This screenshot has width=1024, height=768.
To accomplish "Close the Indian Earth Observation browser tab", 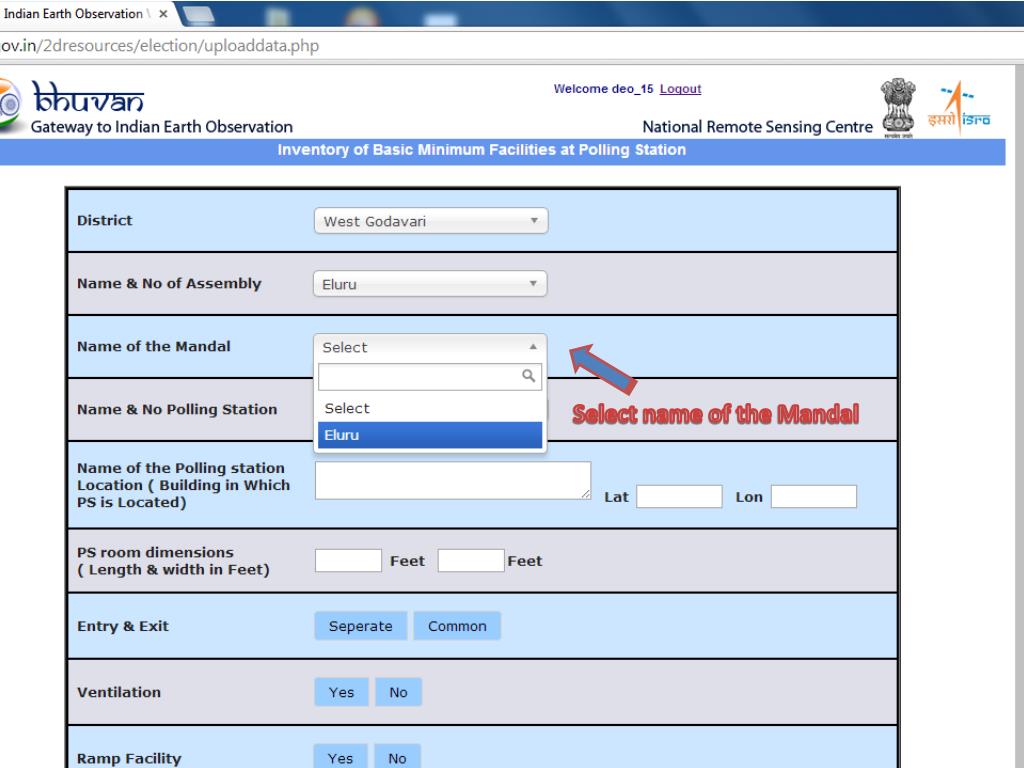I will pyautogui.click(x=163, y=14).
